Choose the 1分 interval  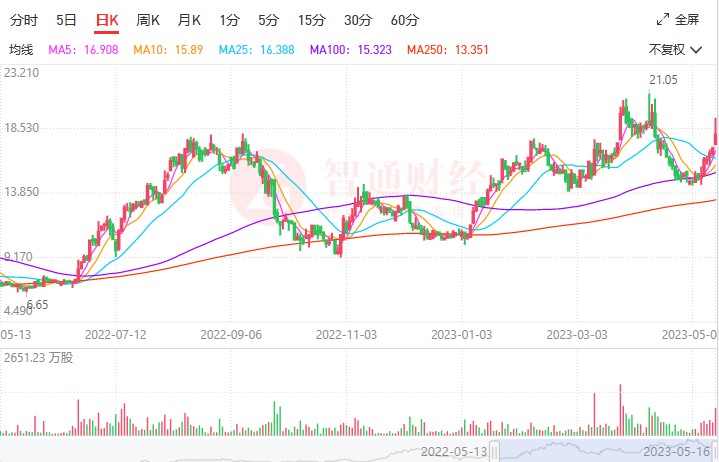(230, 20)
